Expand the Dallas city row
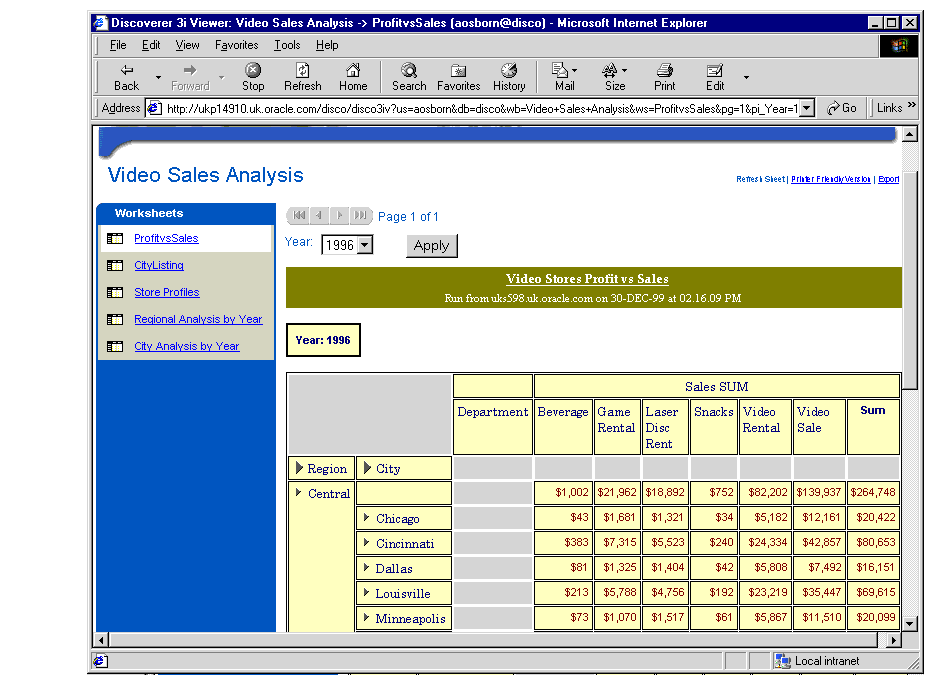The height and width of the screenshot is (699, 938). click(366, 568)
